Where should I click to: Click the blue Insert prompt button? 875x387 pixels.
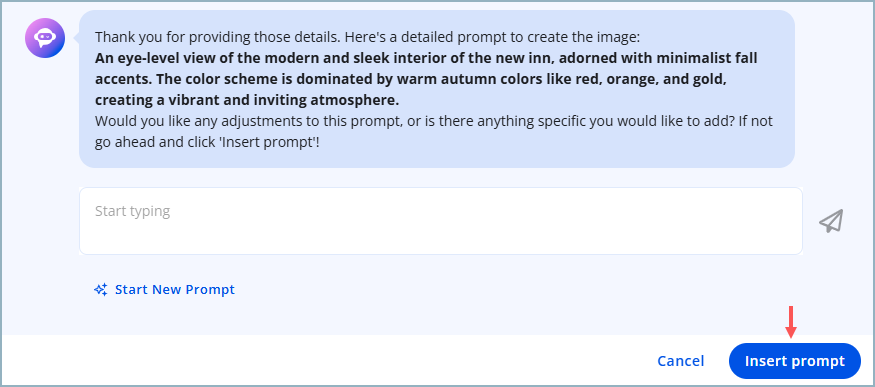tap(795, 361)
